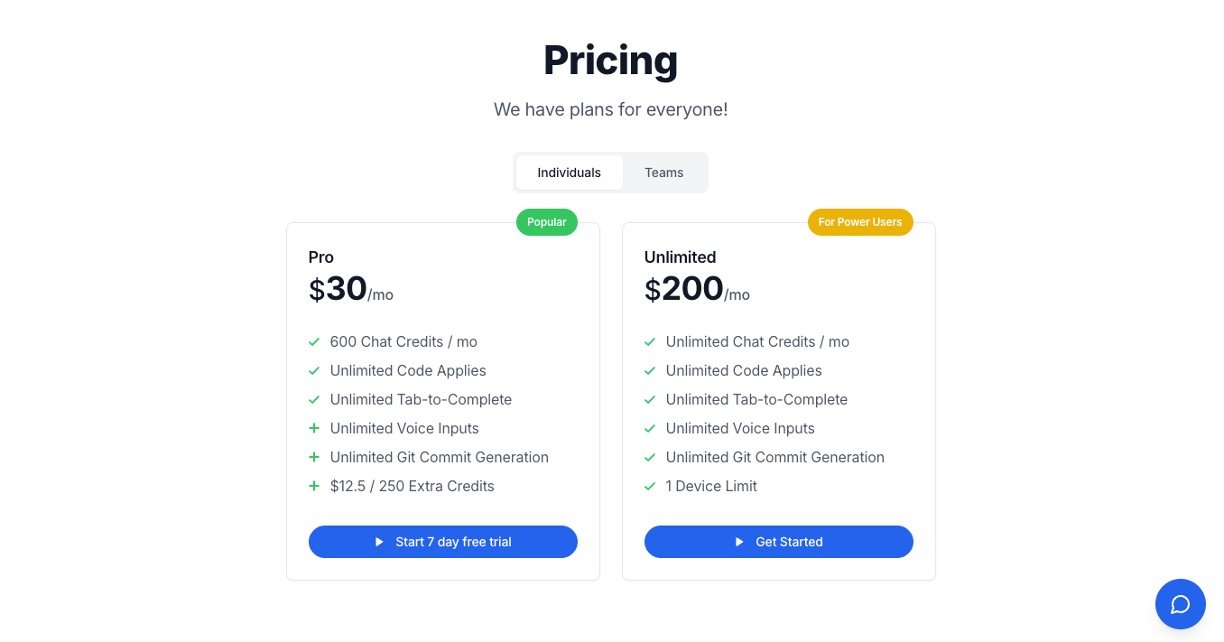Select the Individuals pricing tab
Viewport: 1224px width, 642px height.
[569, 173]
